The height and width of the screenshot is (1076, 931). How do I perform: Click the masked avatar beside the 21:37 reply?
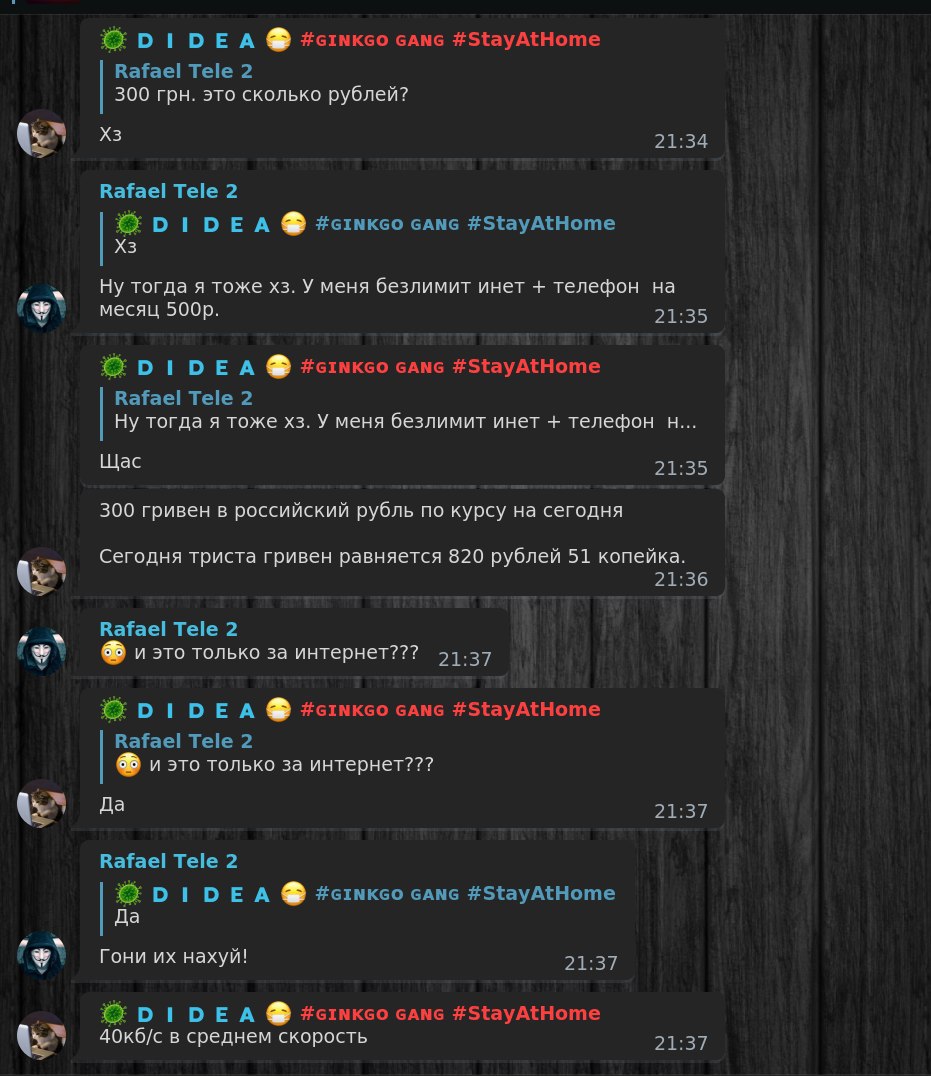pos(41,956)
